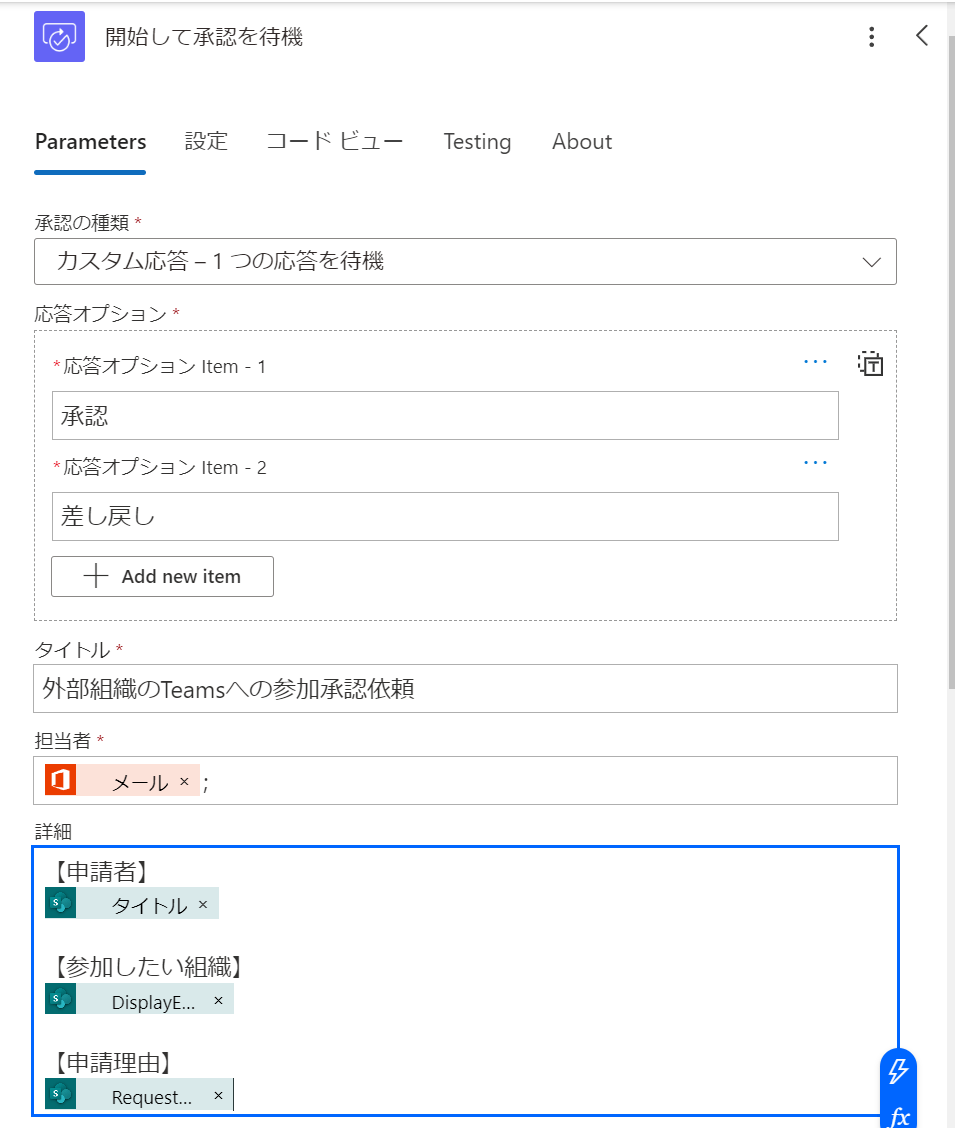Switch to the Parameters tab
The height and width of the screenshot is (1128, 955).
[x=90, y=142]
